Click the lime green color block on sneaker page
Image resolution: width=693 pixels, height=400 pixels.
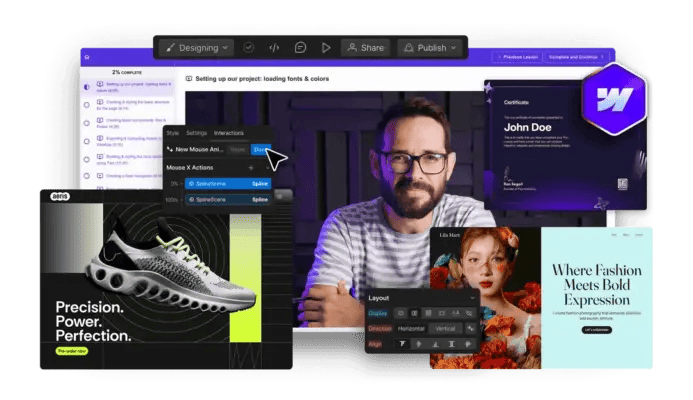coord(245,278)
